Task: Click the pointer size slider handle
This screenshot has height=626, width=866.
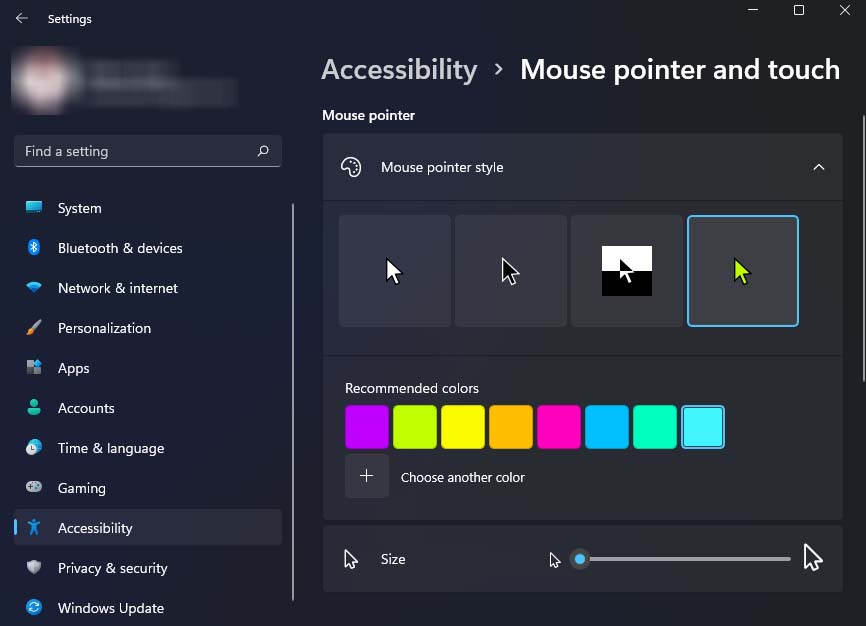Action: tap(580, 559)
